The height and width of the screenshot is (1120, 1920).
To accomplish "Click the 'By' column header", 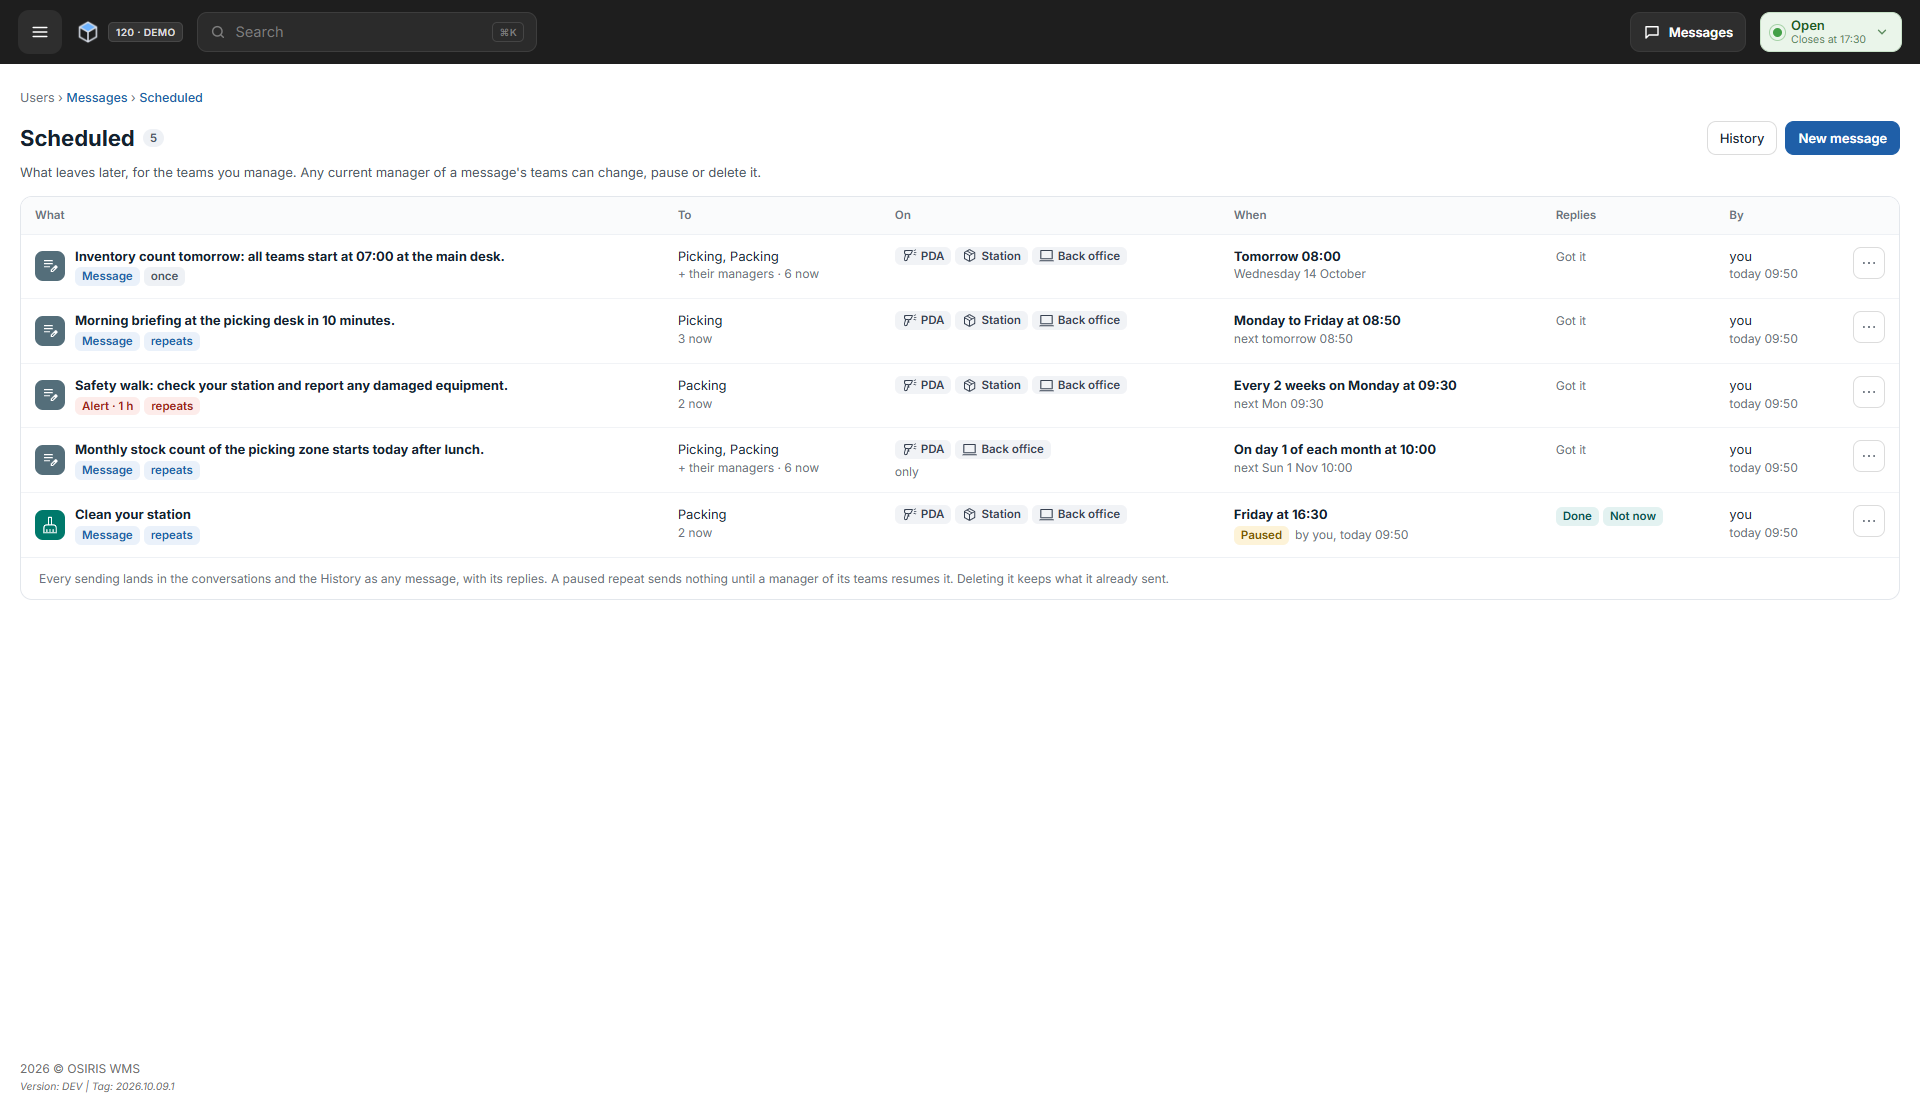I will [1736, 215].
